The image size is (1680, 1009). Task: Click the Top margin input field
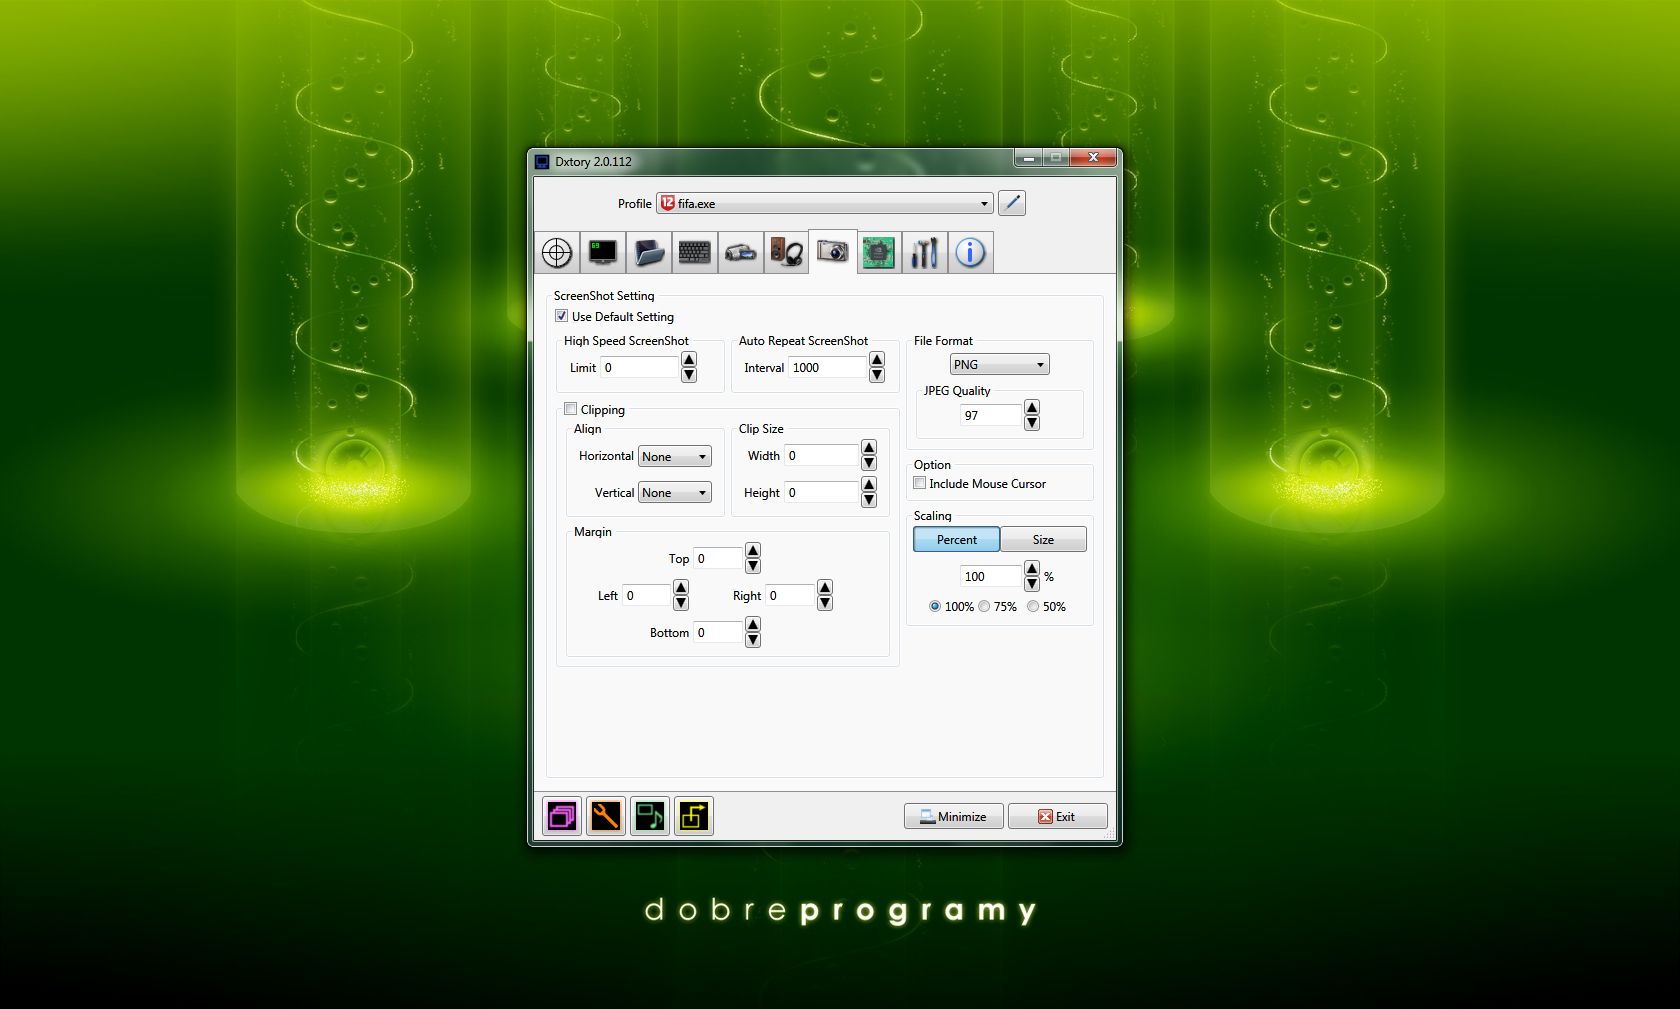(719, 558)
